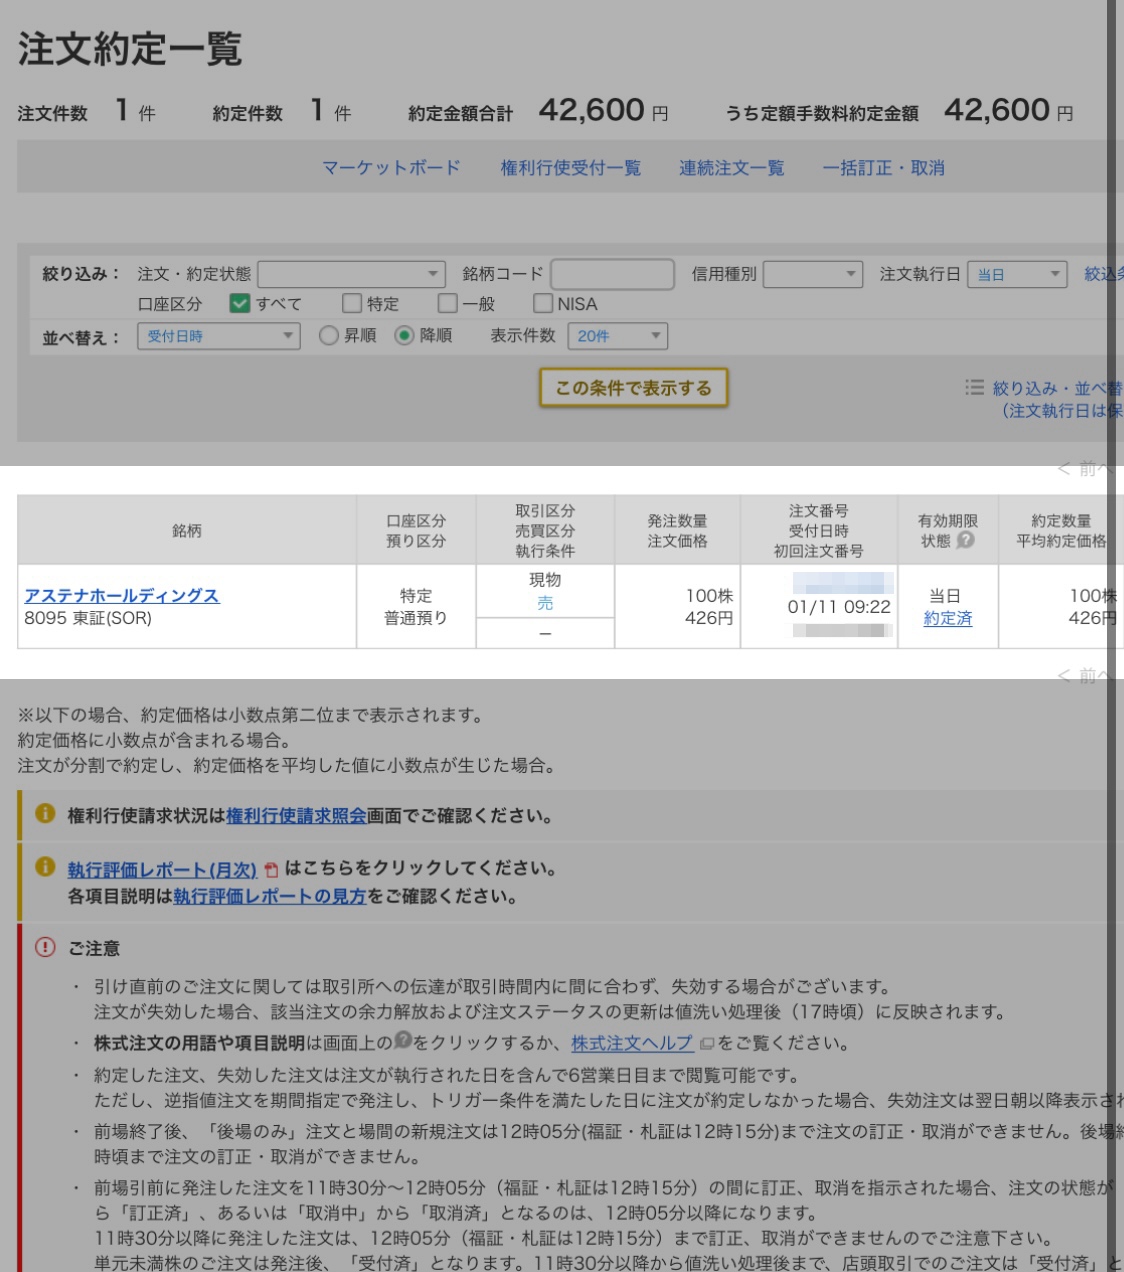This screenshot has height=1272, width=1124.
Task: Click the 01/11 09:22 timestamp cell
Action: [839, 607]
